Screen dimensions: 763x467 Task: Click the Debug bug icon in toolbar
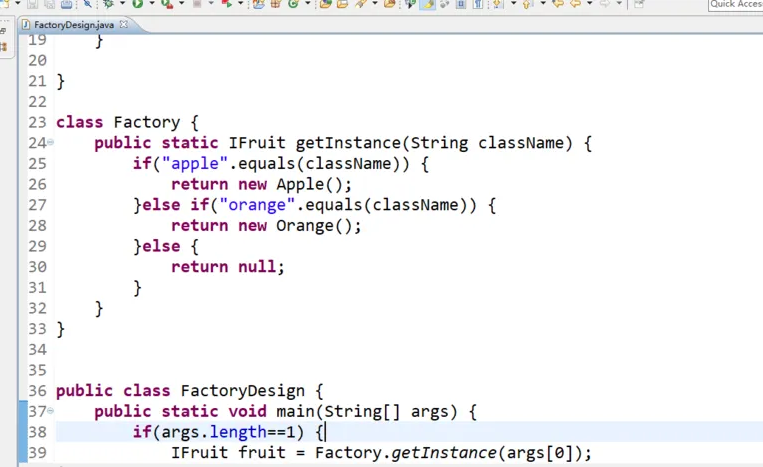pos(108,4)
